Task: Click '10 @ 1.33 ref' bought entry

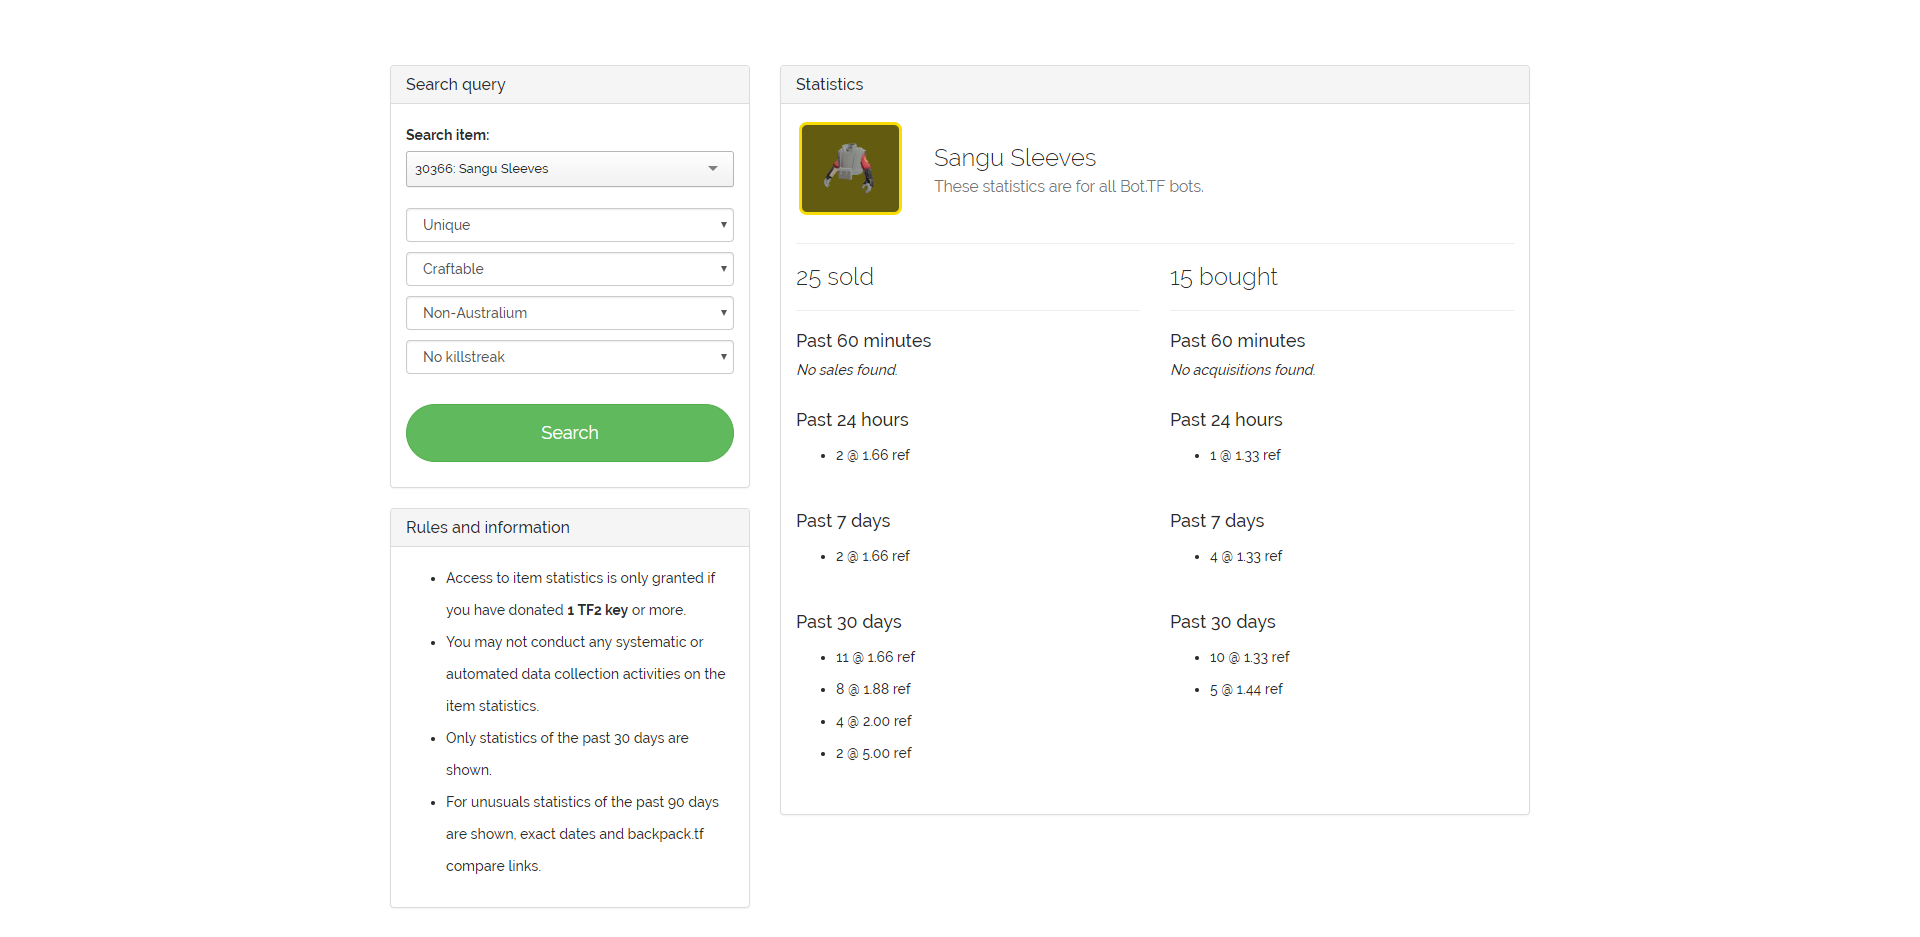Action: pos(1250,657)
